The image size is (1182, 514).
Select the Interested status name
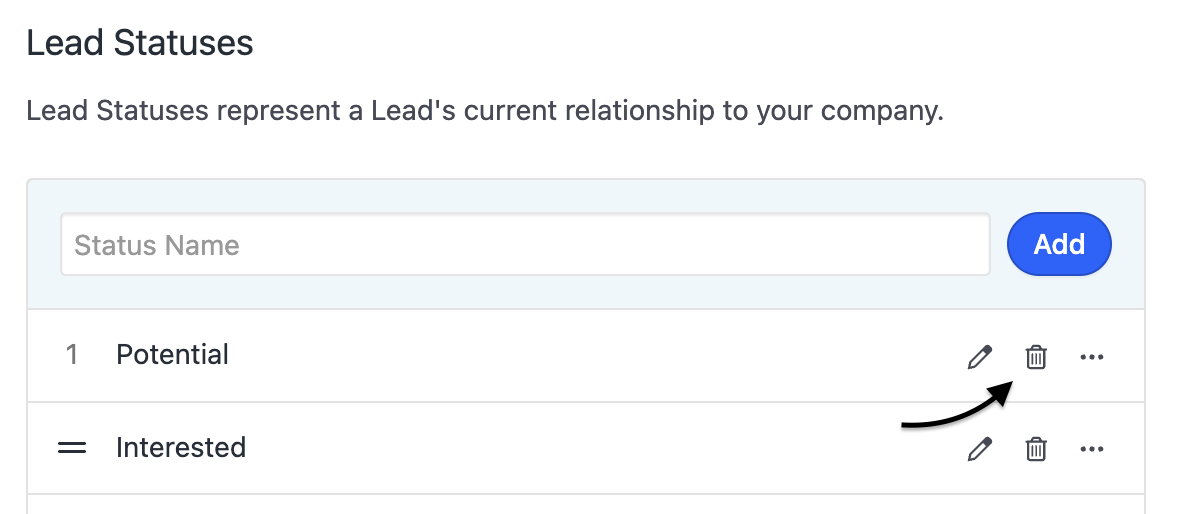(x=181, y=447)
